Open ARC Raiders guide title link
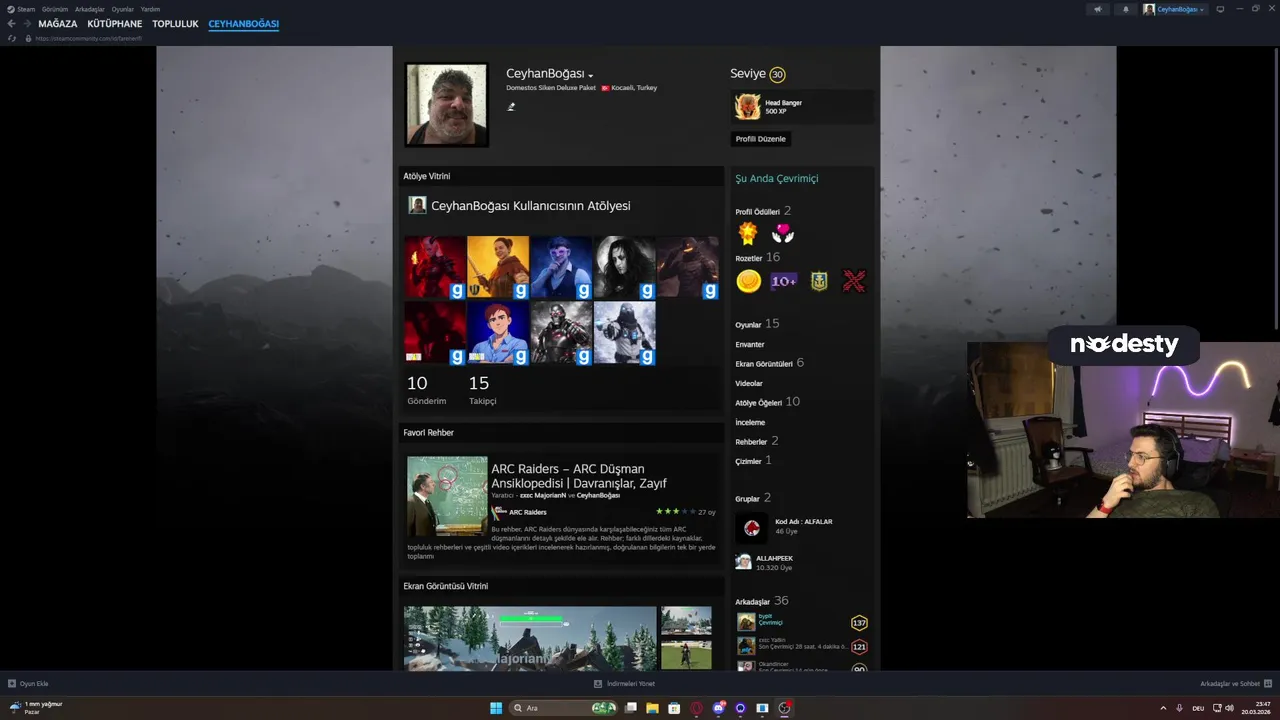 (579, 476)
